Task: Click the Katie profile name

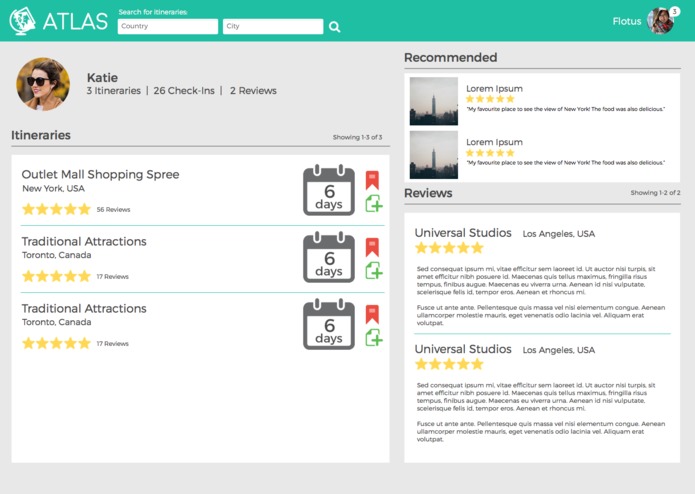Action: (x=102, y=78)
